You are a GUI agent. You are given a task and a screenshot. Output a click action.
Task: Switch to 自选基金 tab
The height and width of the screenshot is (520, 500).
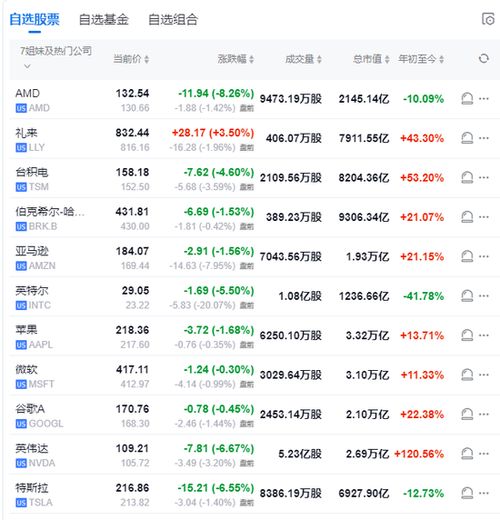(x=104, y=19)
